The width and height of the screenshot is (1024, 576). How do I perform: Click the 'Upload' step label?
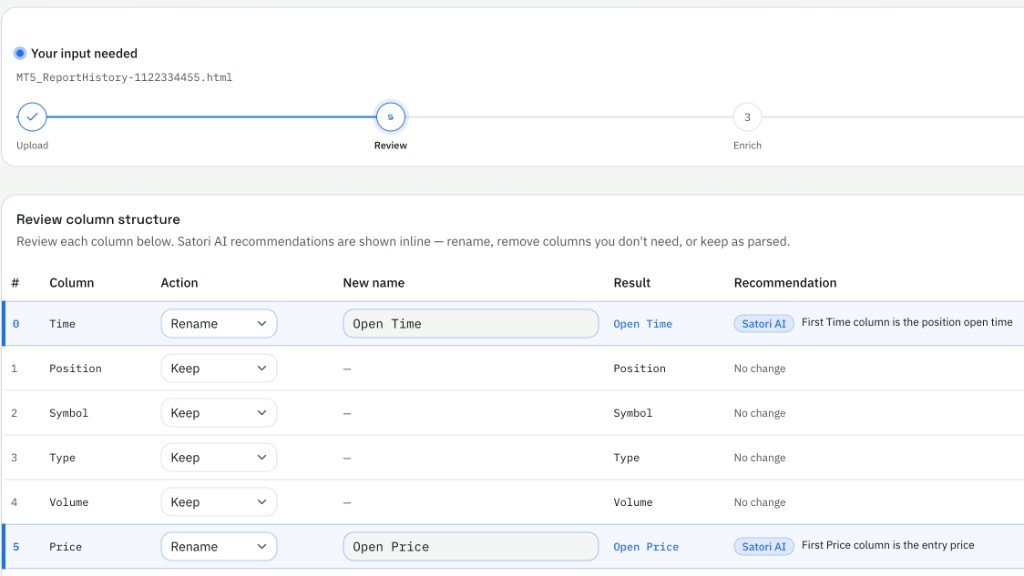(x=32, y=145)
